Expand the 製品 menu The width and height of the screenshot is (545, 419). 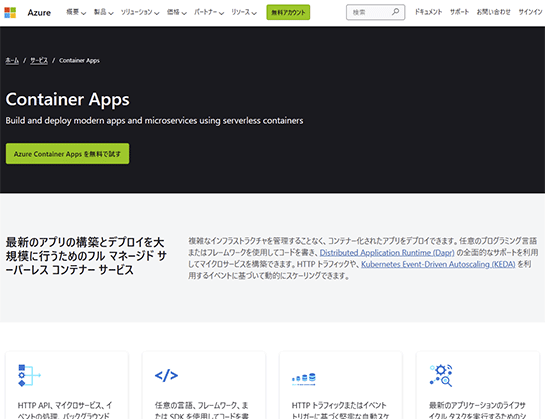click(104, 13)
